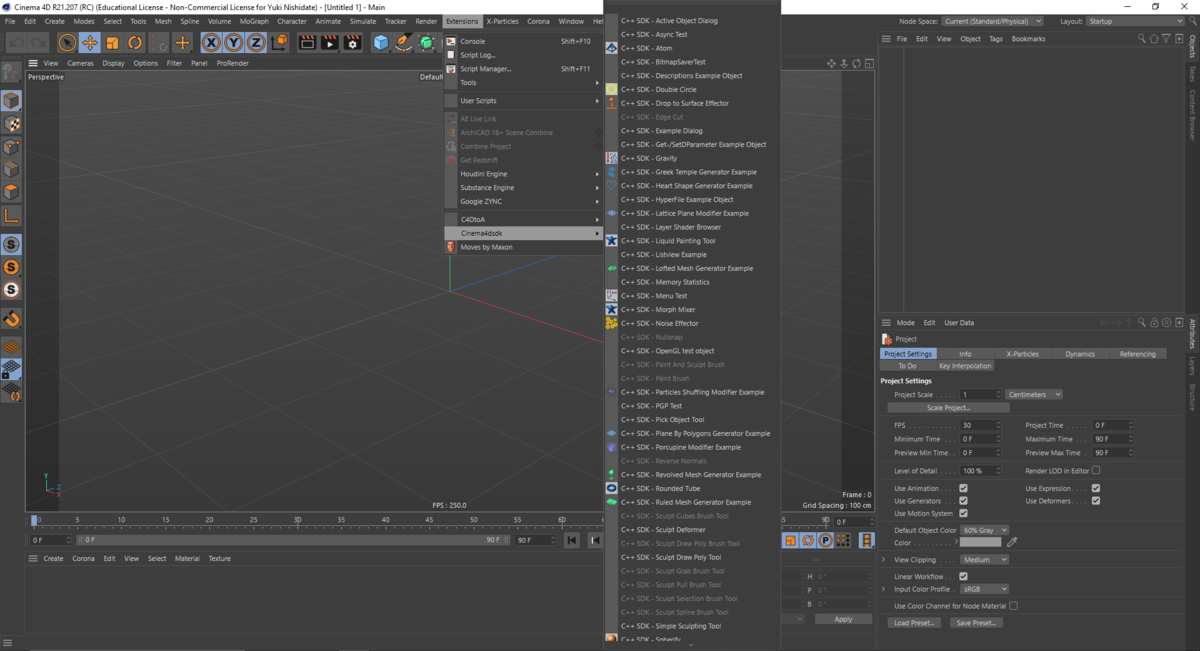This screenshot has width=1200, height=651.
Task: Click Level of Detail 100% field
Action: tap(980, 471)
